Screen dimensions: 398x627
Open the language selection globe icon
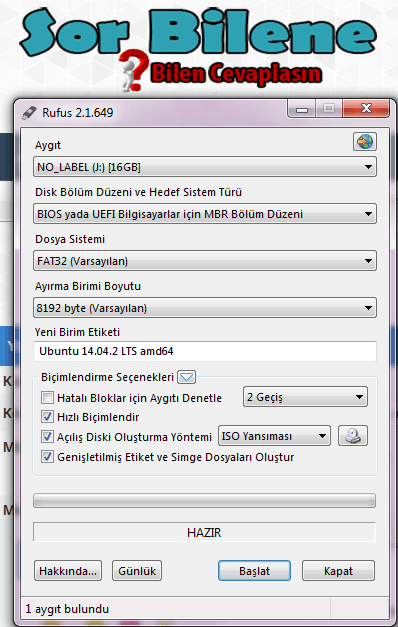click(365, 142)
